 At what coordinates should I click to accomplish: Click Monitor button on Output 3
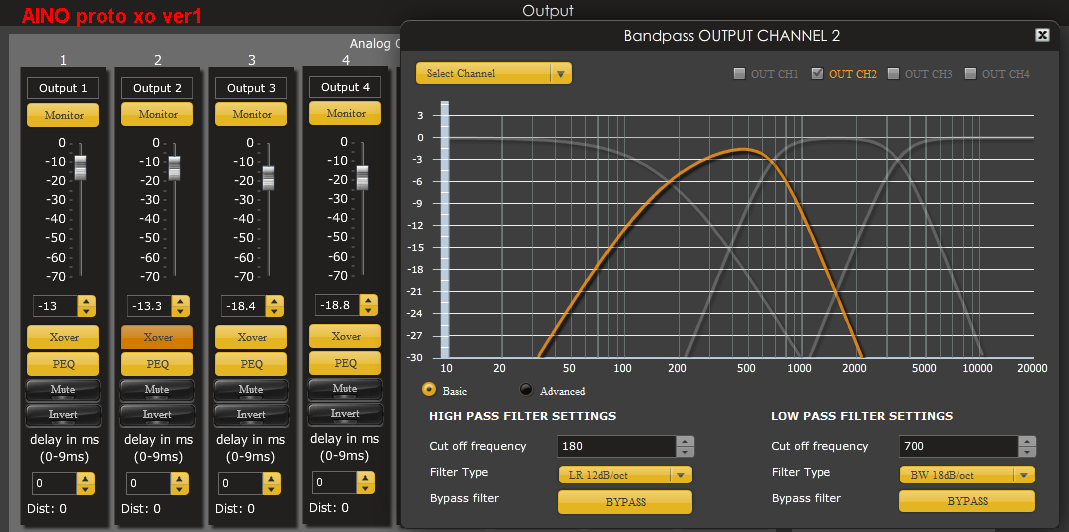[251, 114]
